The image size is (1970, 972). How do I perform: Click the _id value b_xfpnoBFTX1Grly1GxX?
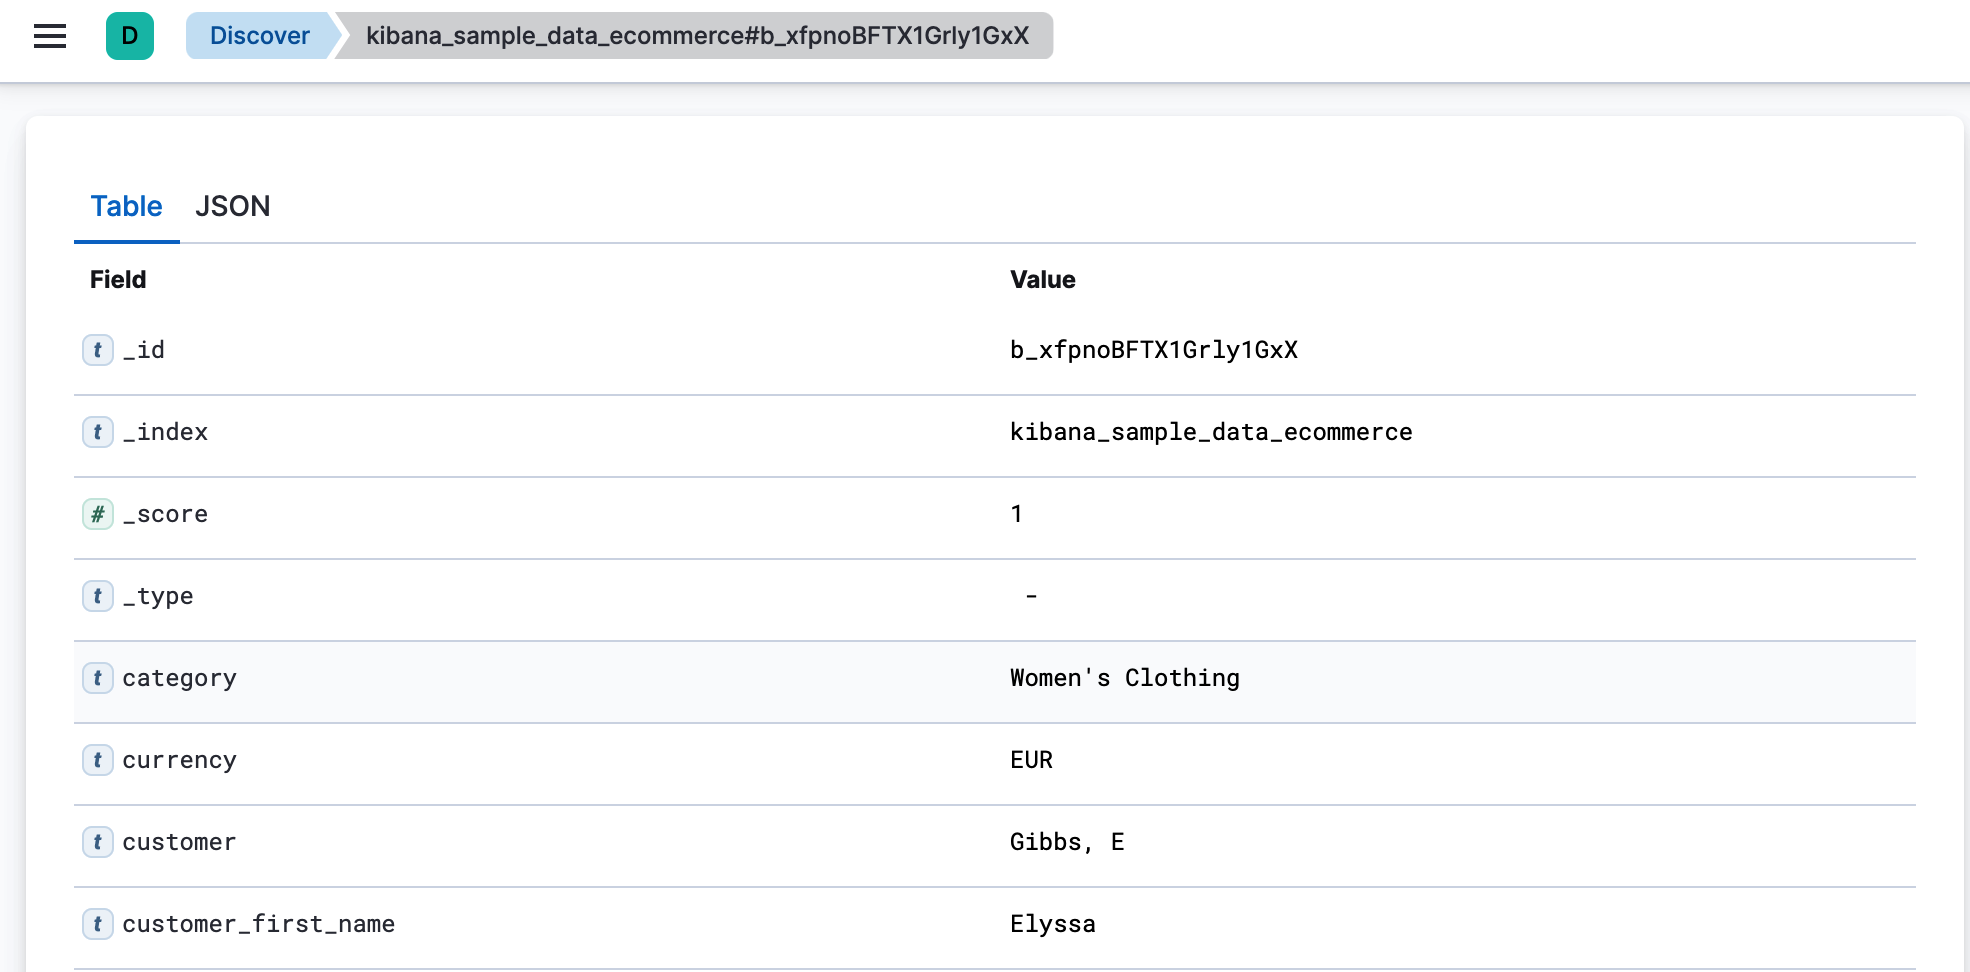click(x=1153, y=350)
